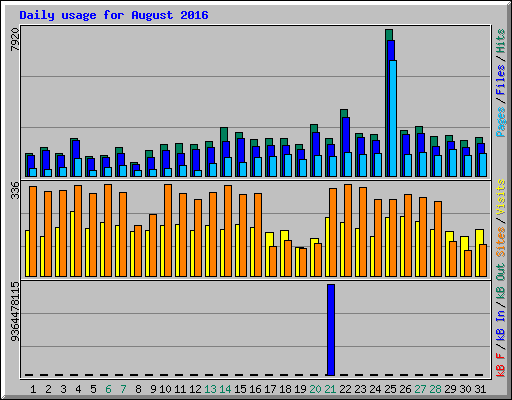This screenshot has width=512, height=400.
Task: Click green day 28 label
Action: click(435, 389)
